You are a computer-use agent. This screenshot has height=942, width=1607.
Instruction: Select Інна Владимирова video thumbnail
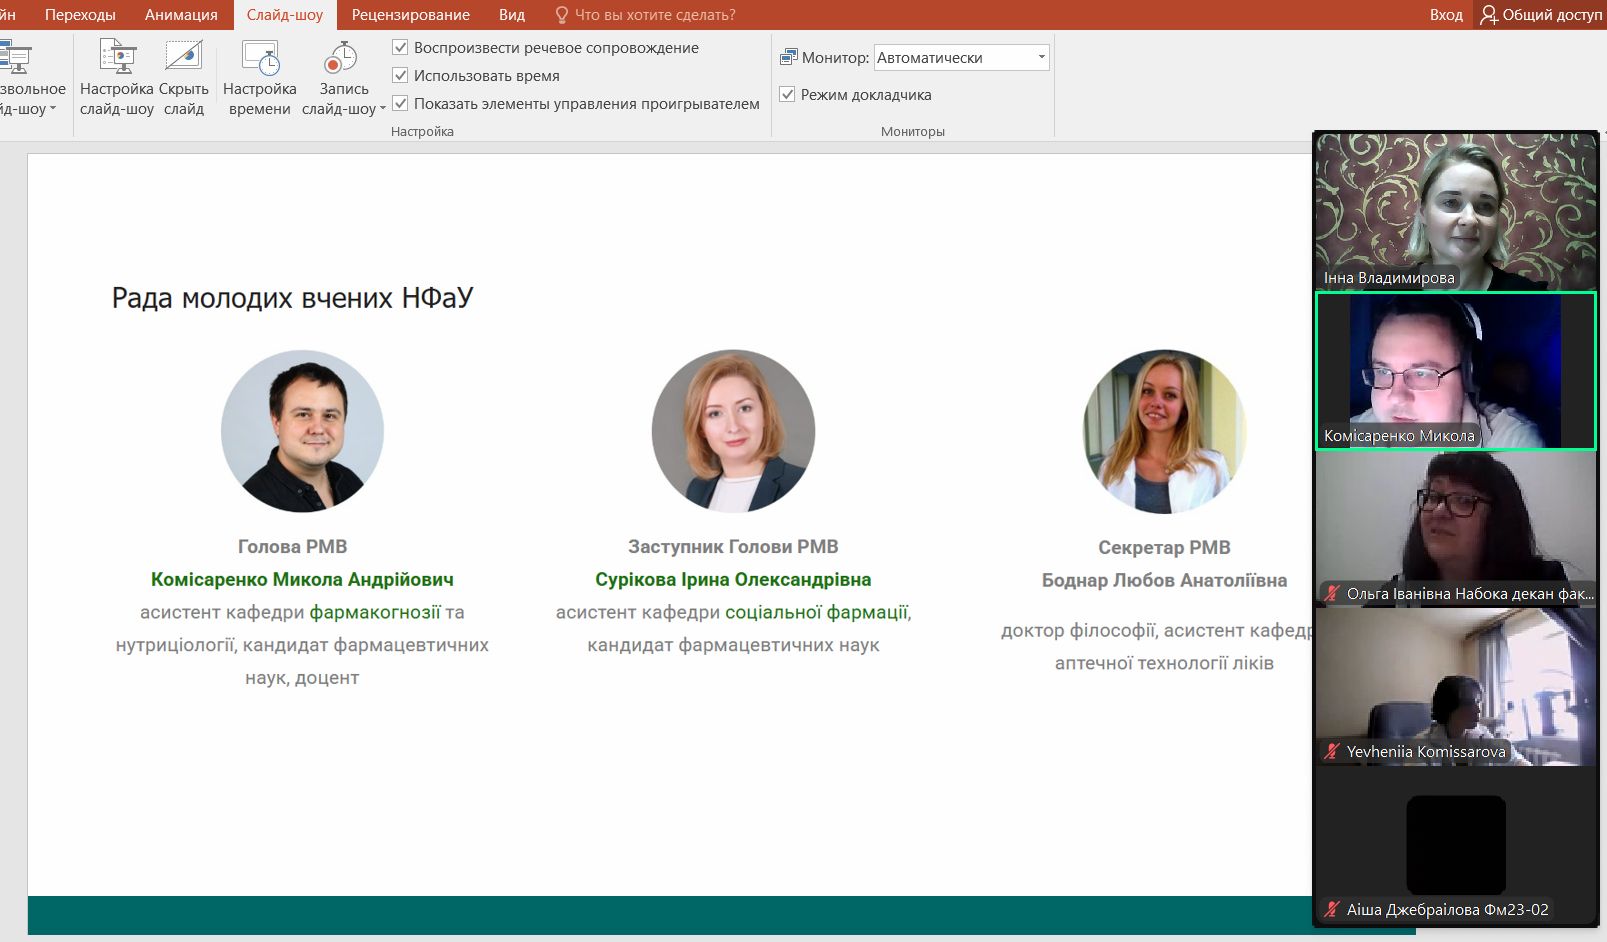point(1456,211)
